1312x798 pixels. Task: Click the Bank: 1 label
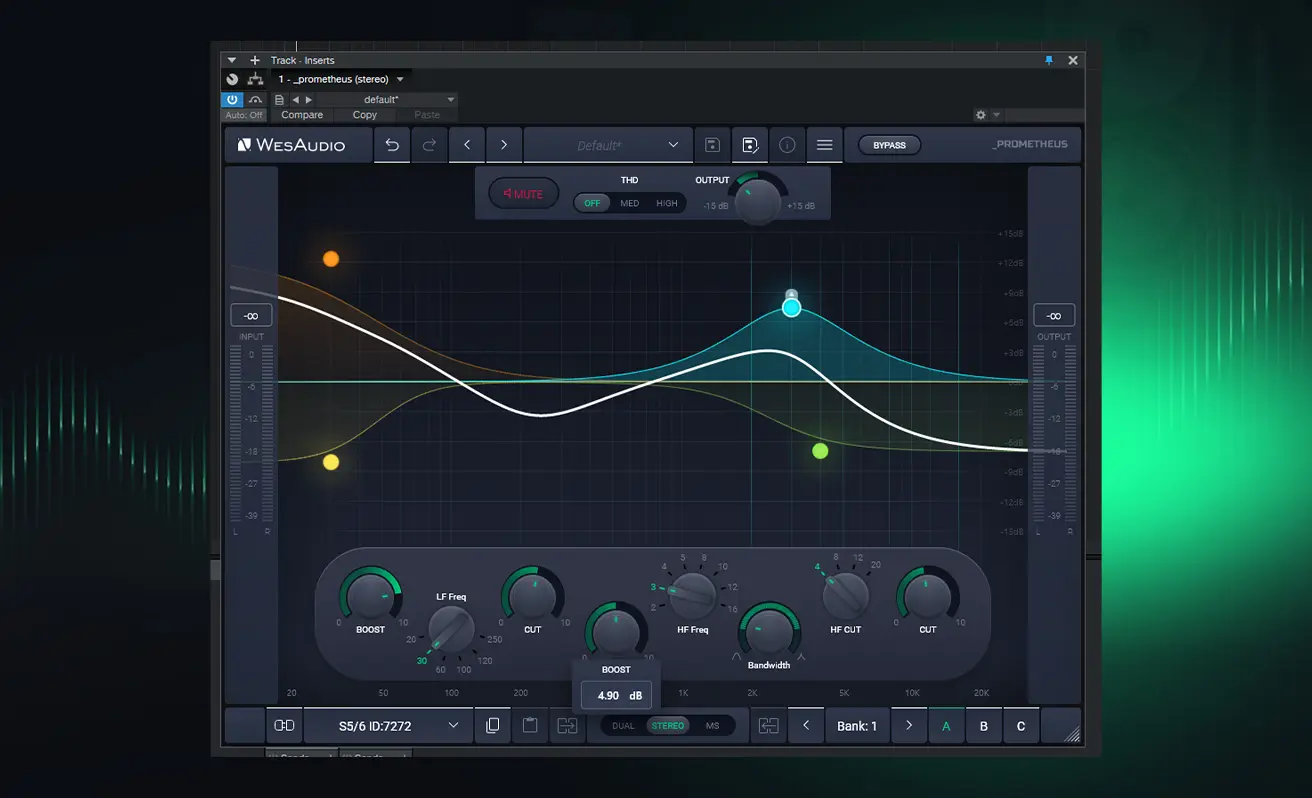(857, 726)
